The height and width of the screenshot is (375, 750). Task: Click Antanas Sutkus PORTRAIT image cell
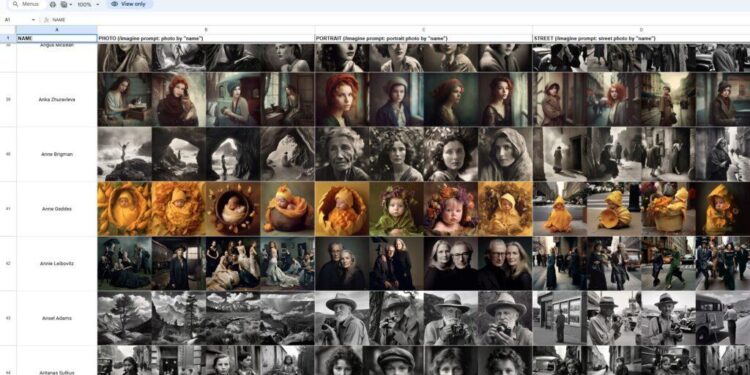tap(424, 361)
